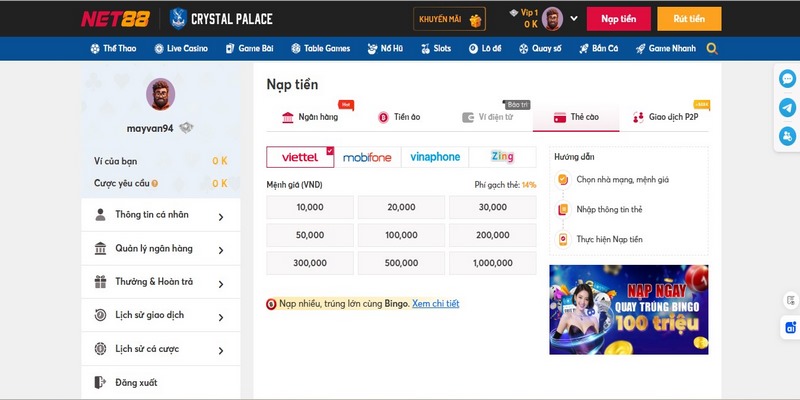
Task: Open the Xem chi tiết link
Action: 436,304
